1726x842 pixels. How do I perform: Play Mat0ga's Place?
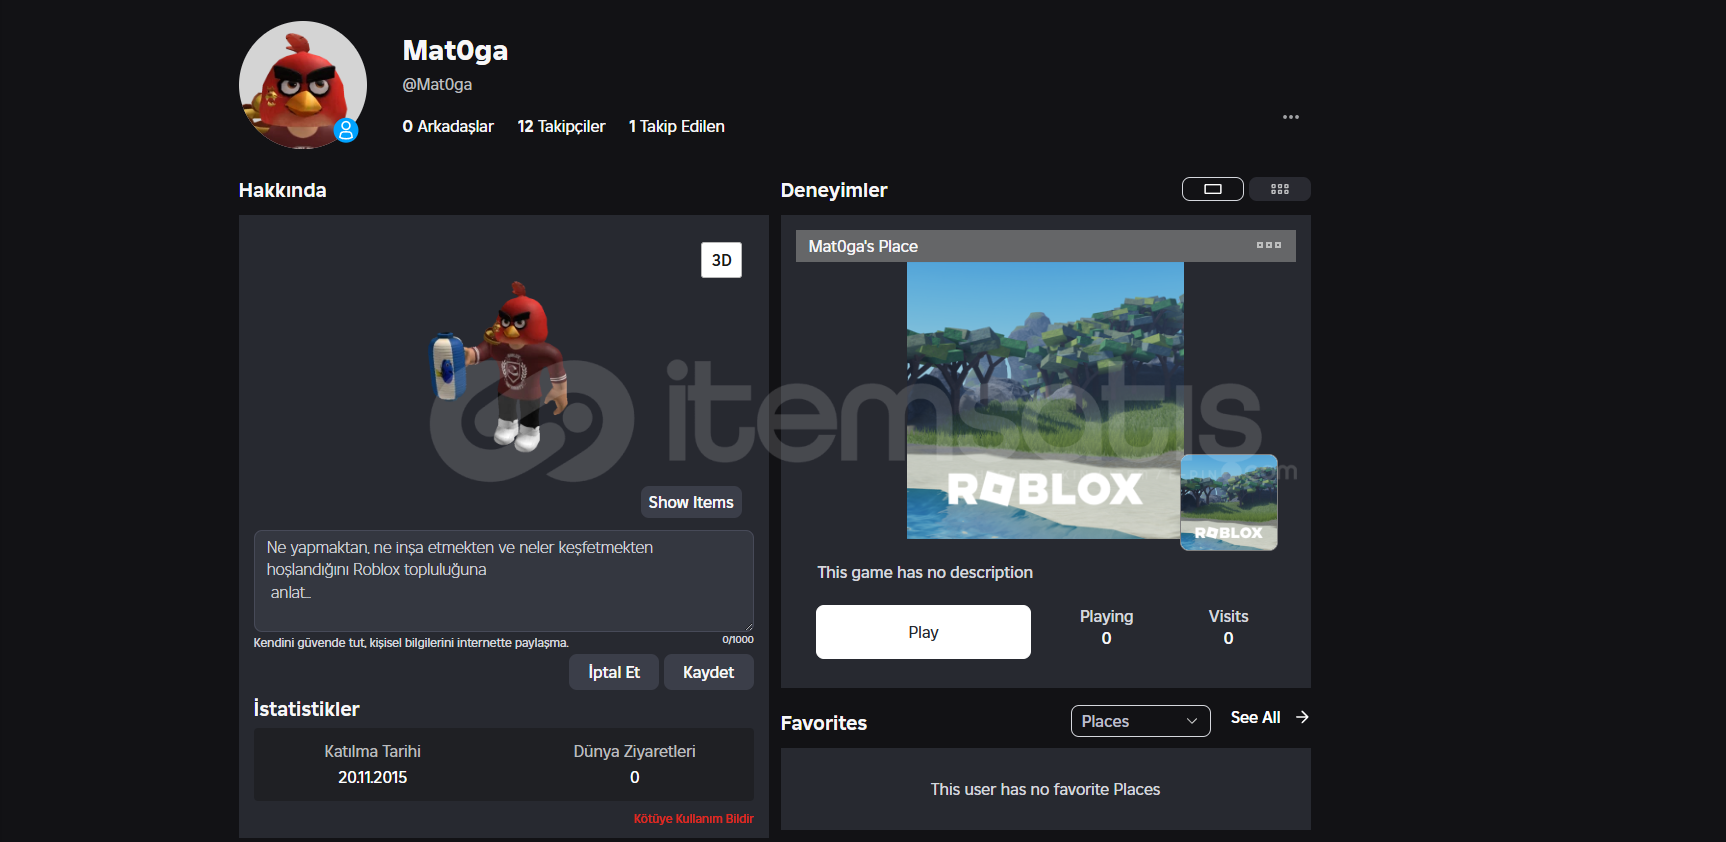pos(923,632)
